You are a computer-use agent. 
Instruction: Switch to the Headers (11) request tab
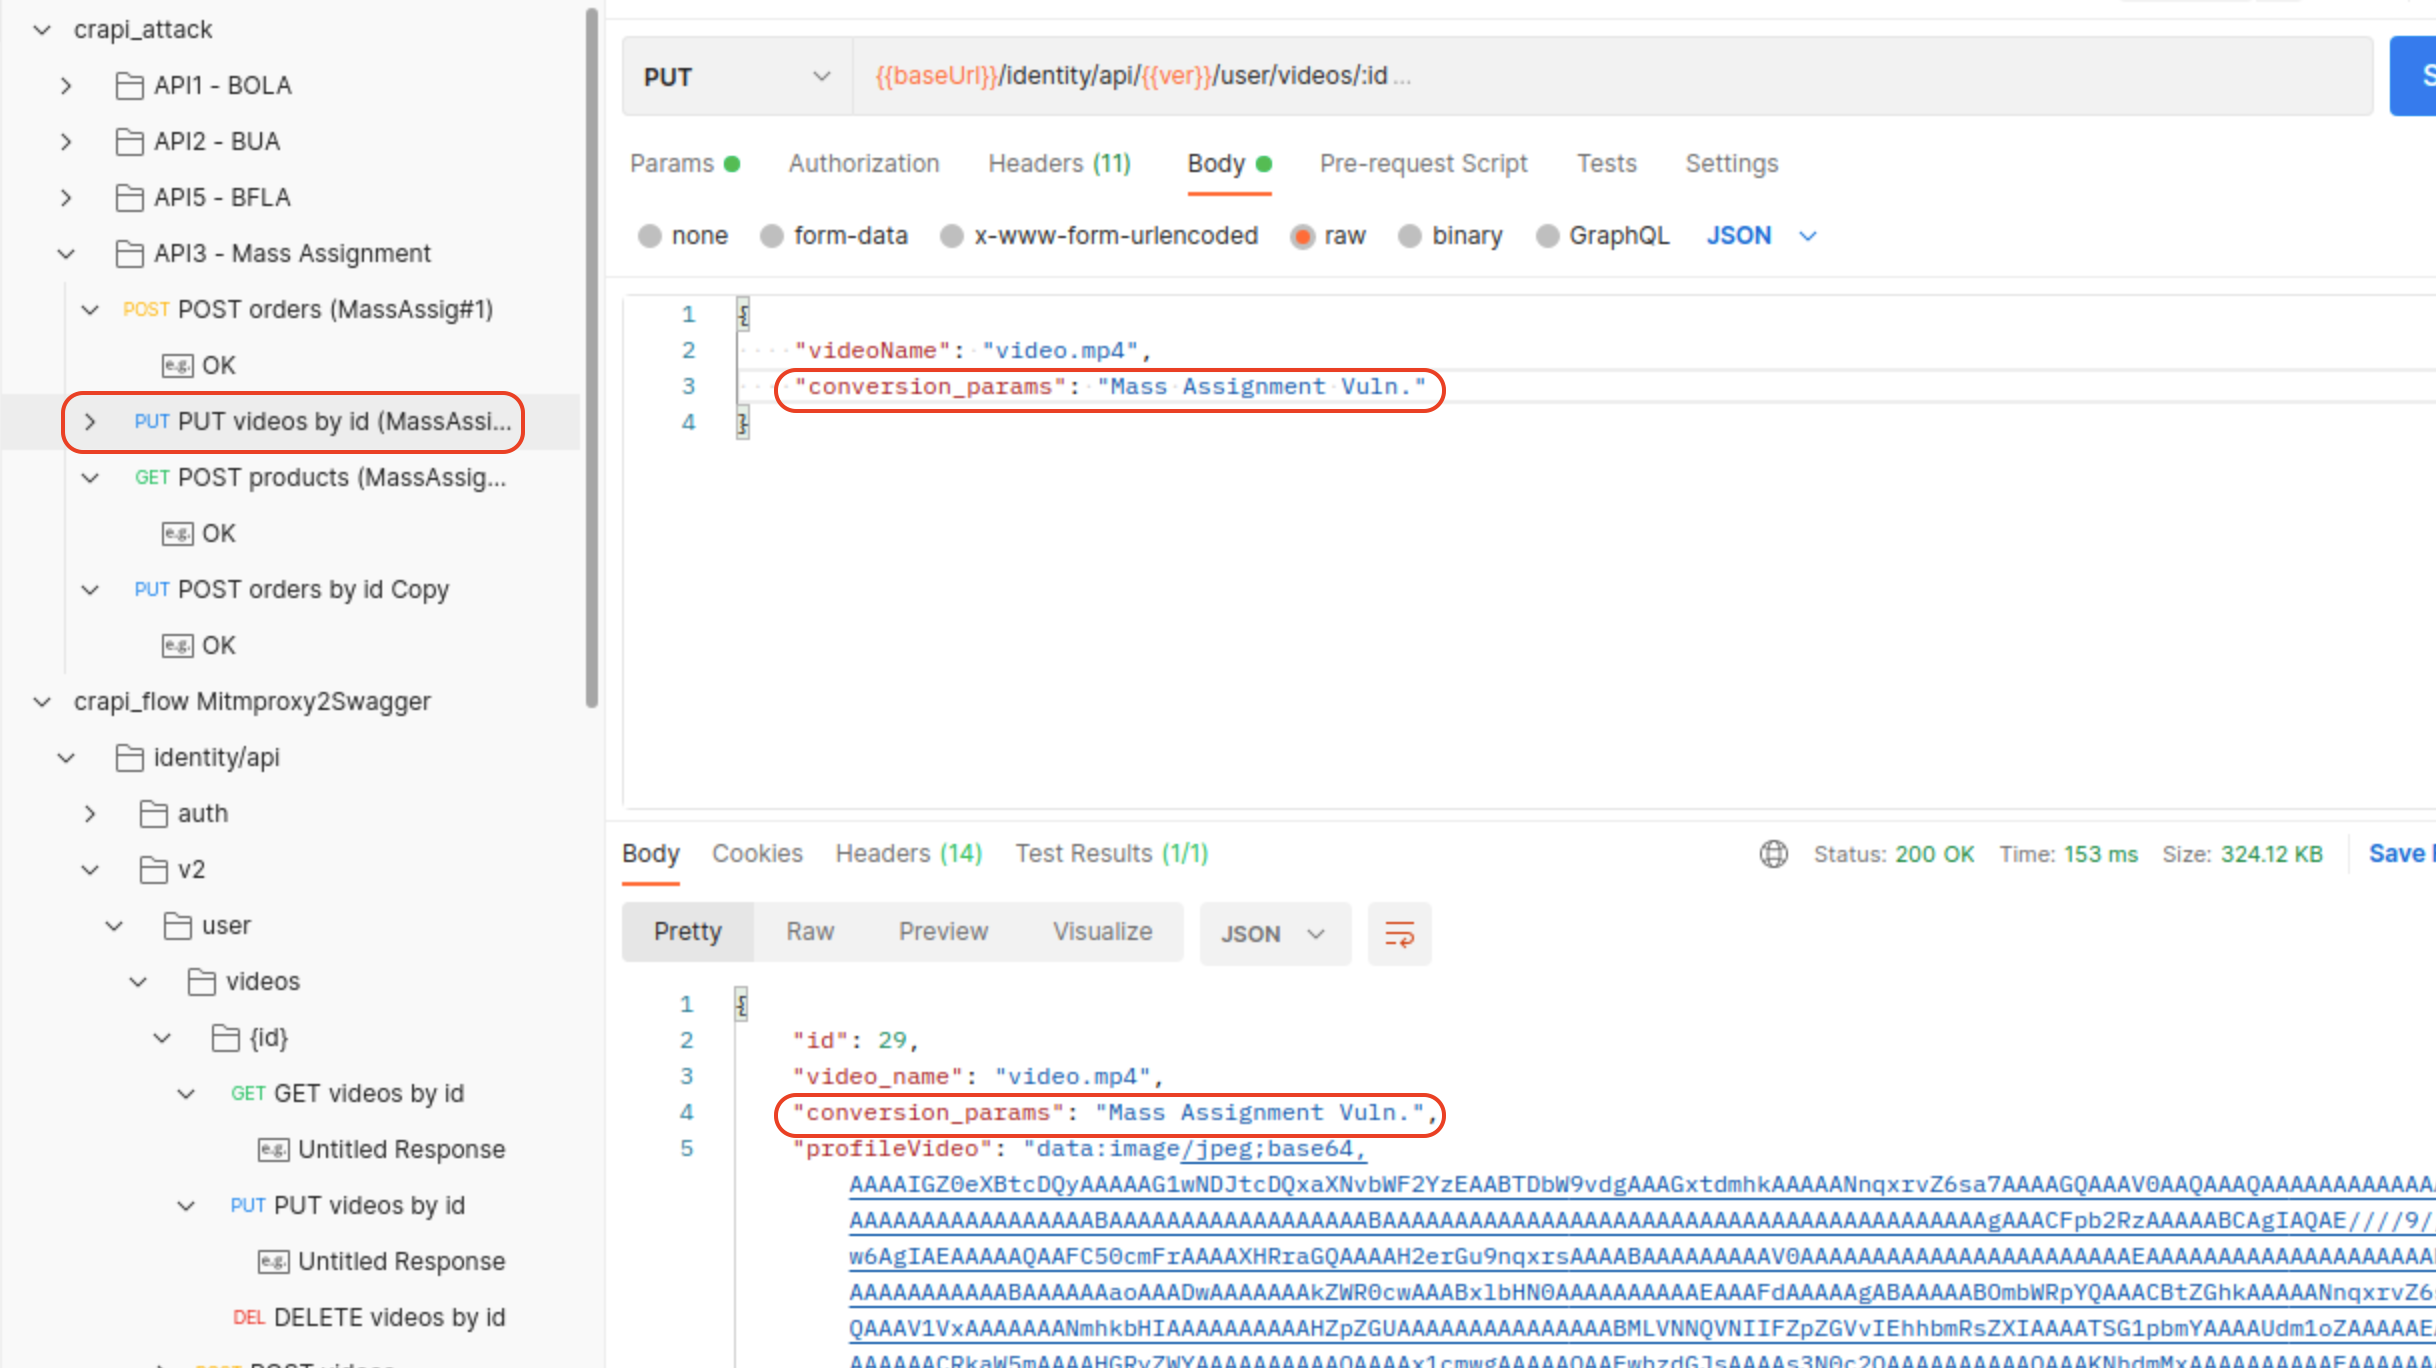click(1058, 164)
